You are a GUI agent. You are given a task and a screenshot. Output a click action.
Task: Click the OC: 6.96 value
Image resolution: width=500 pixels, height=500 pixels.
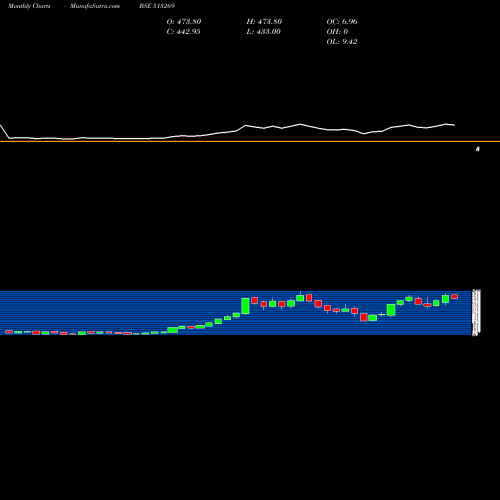coord(342,22)
